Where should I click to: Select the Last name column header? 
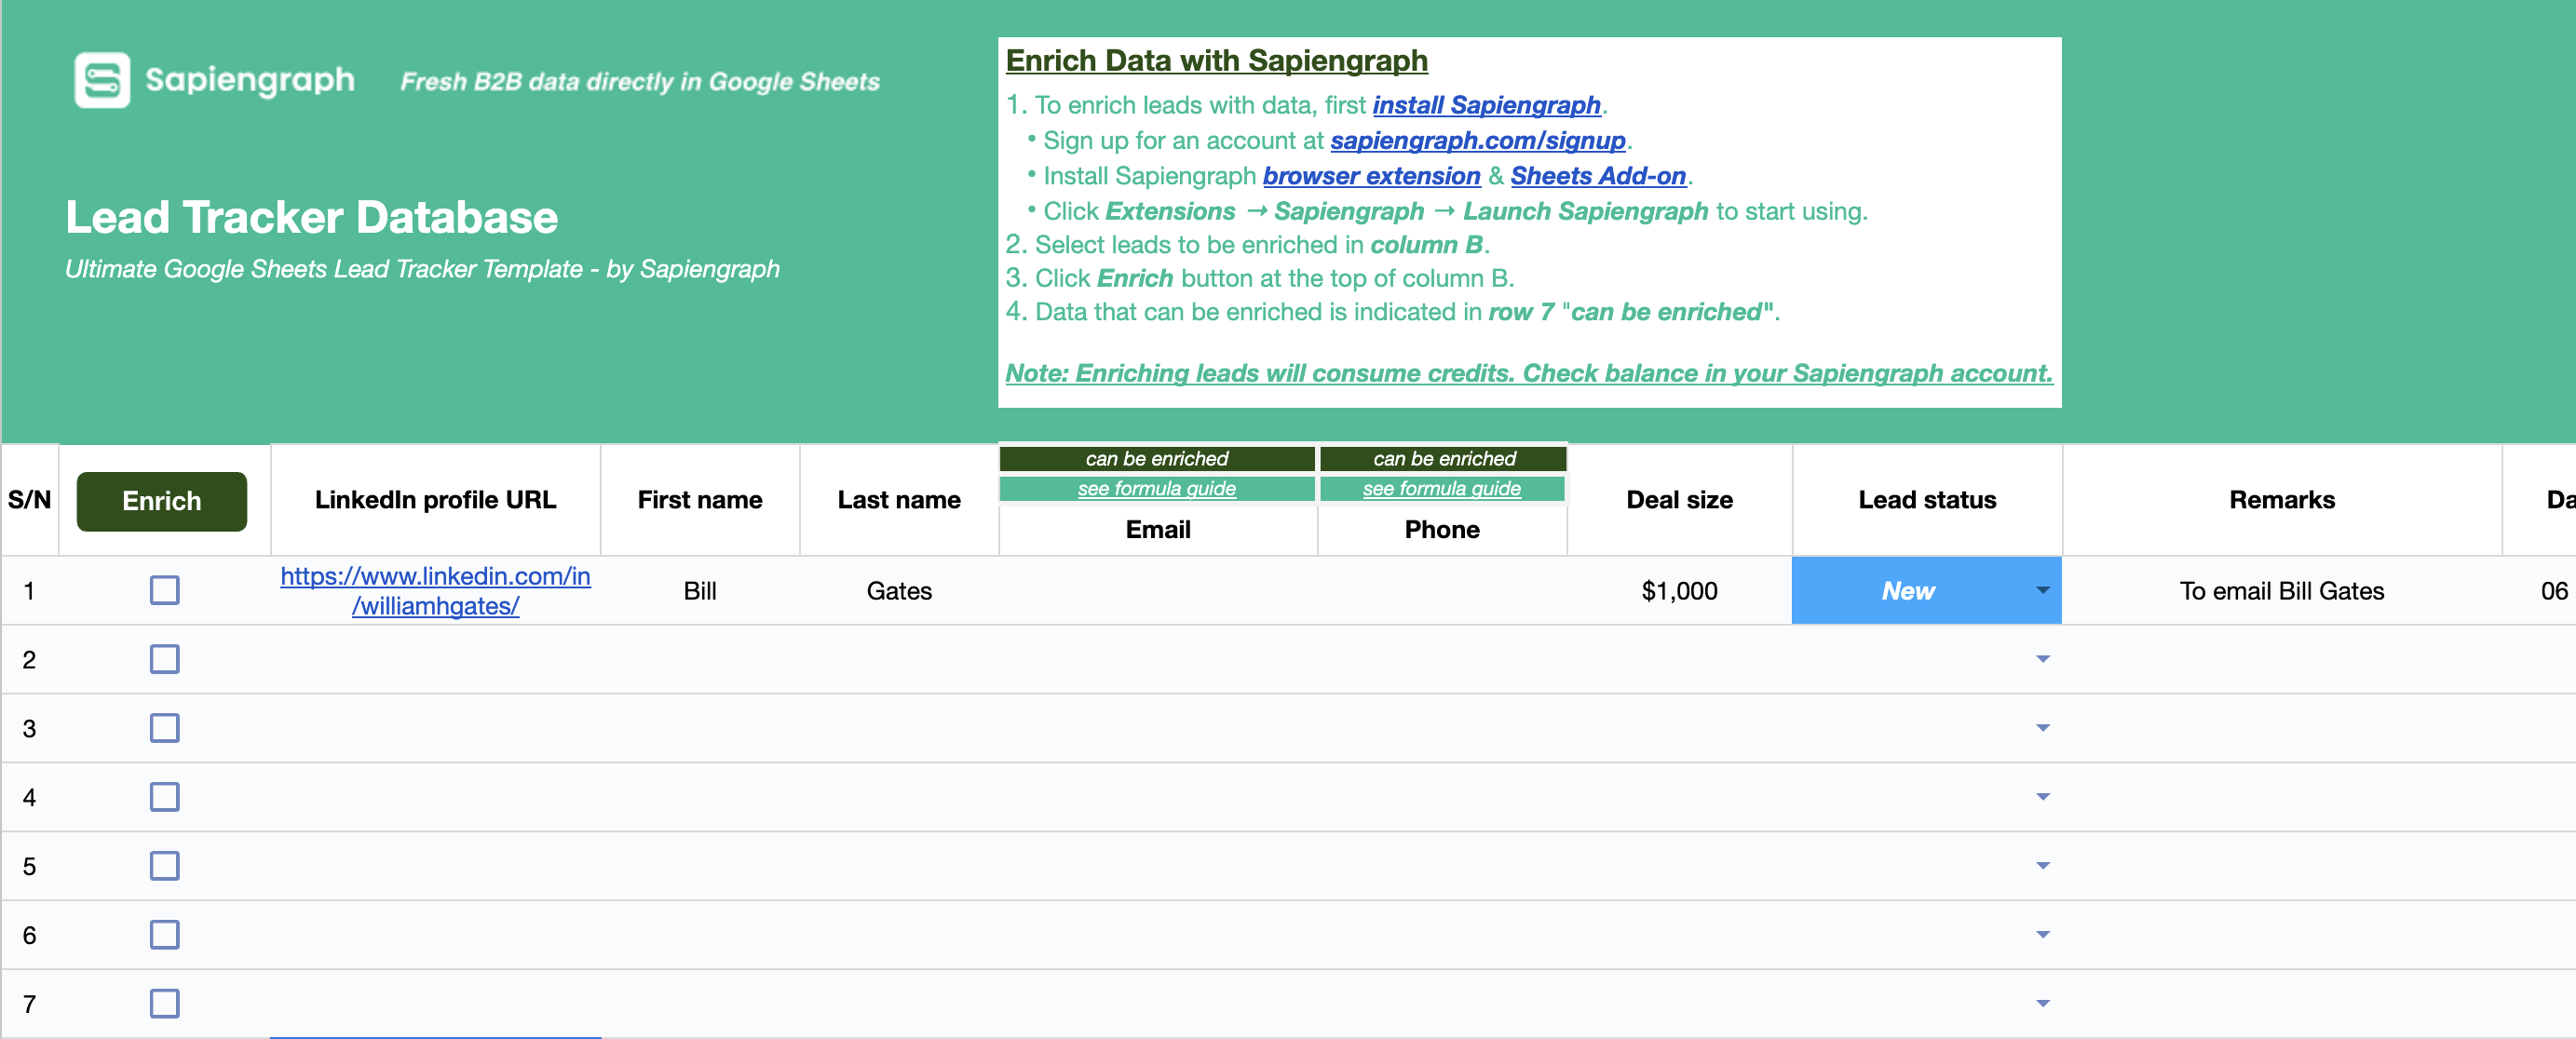tap(899, 500)
